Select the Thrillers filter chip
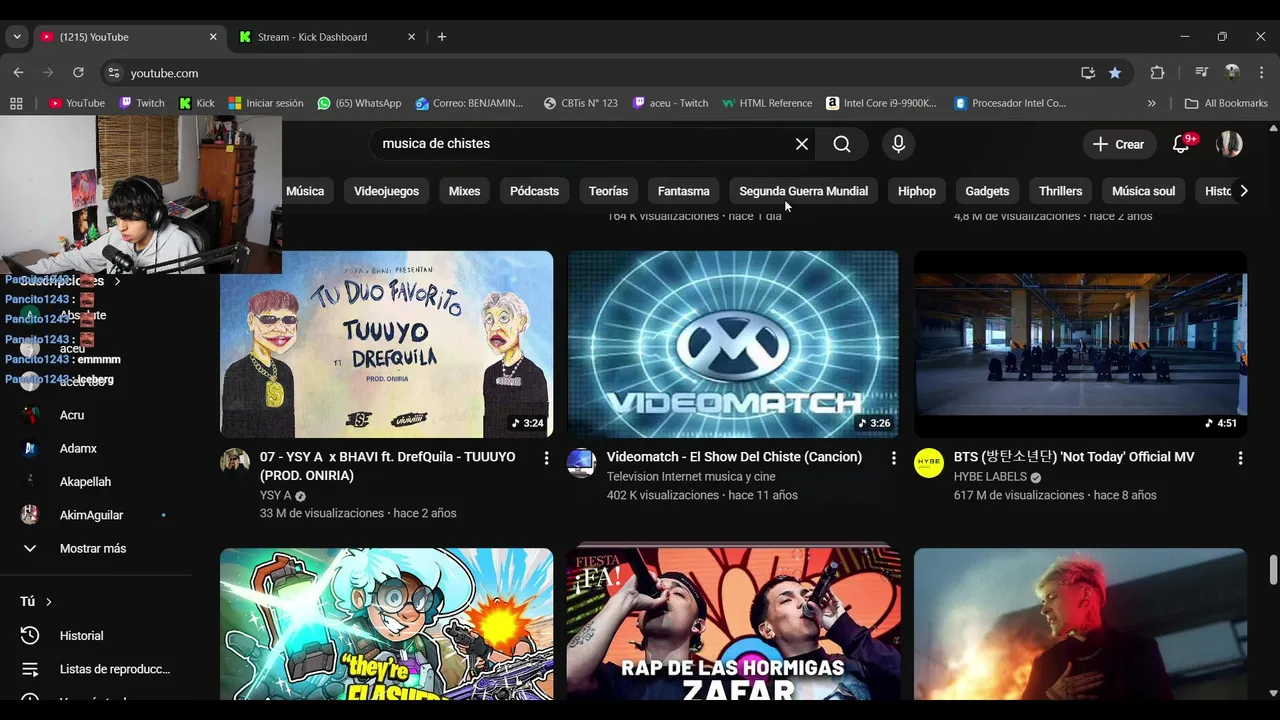This screenshot has height=720, width=1280. [x=1060, y=191]
